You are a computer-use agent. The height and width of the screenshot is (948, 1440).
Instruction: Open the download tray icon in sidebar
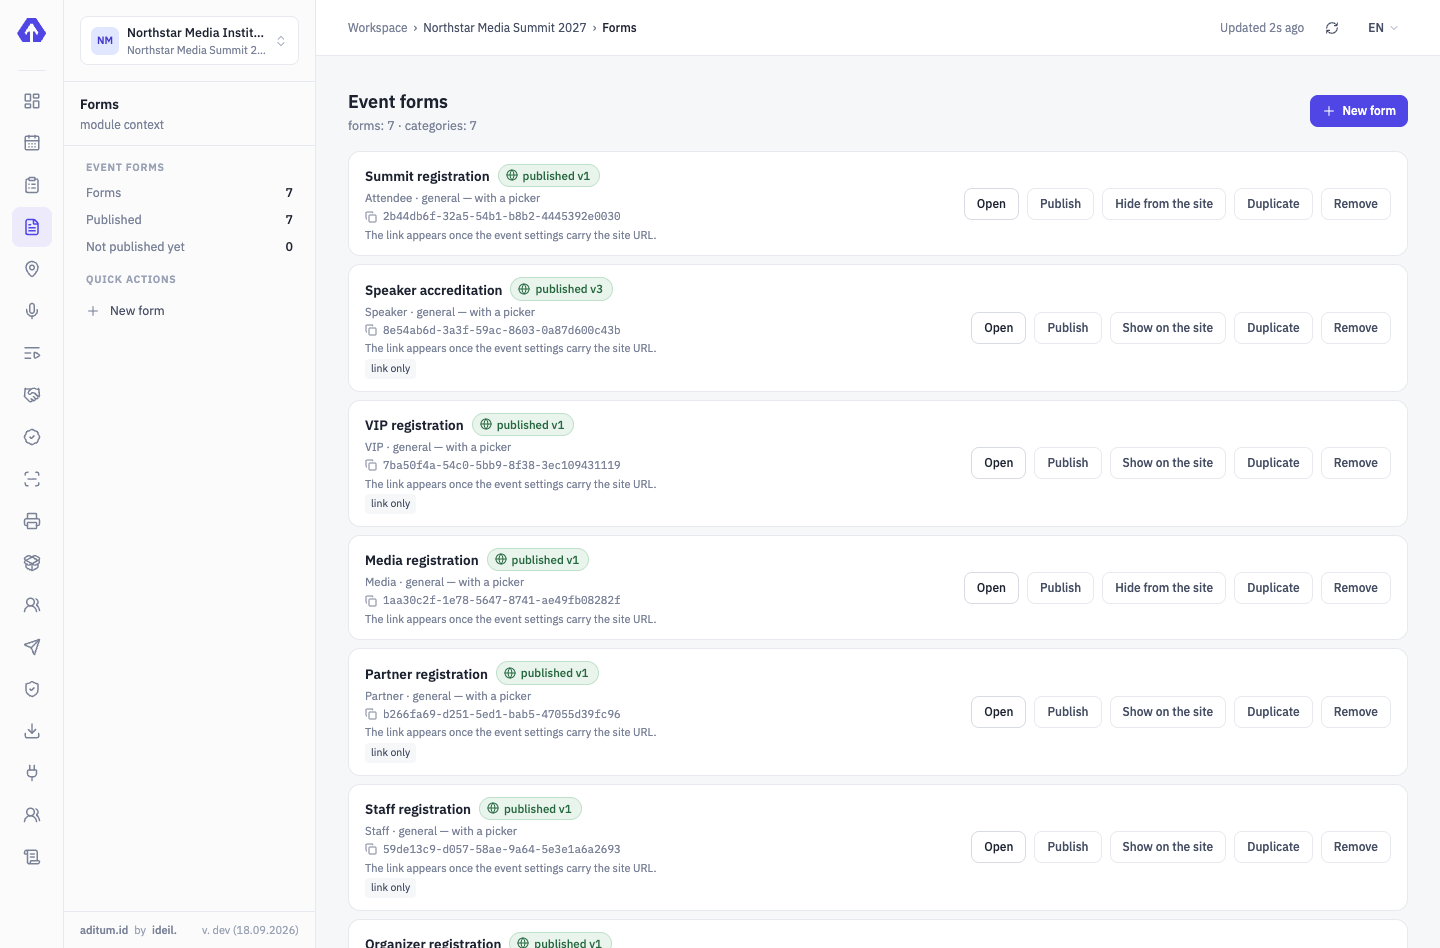[x=32, y=731]
